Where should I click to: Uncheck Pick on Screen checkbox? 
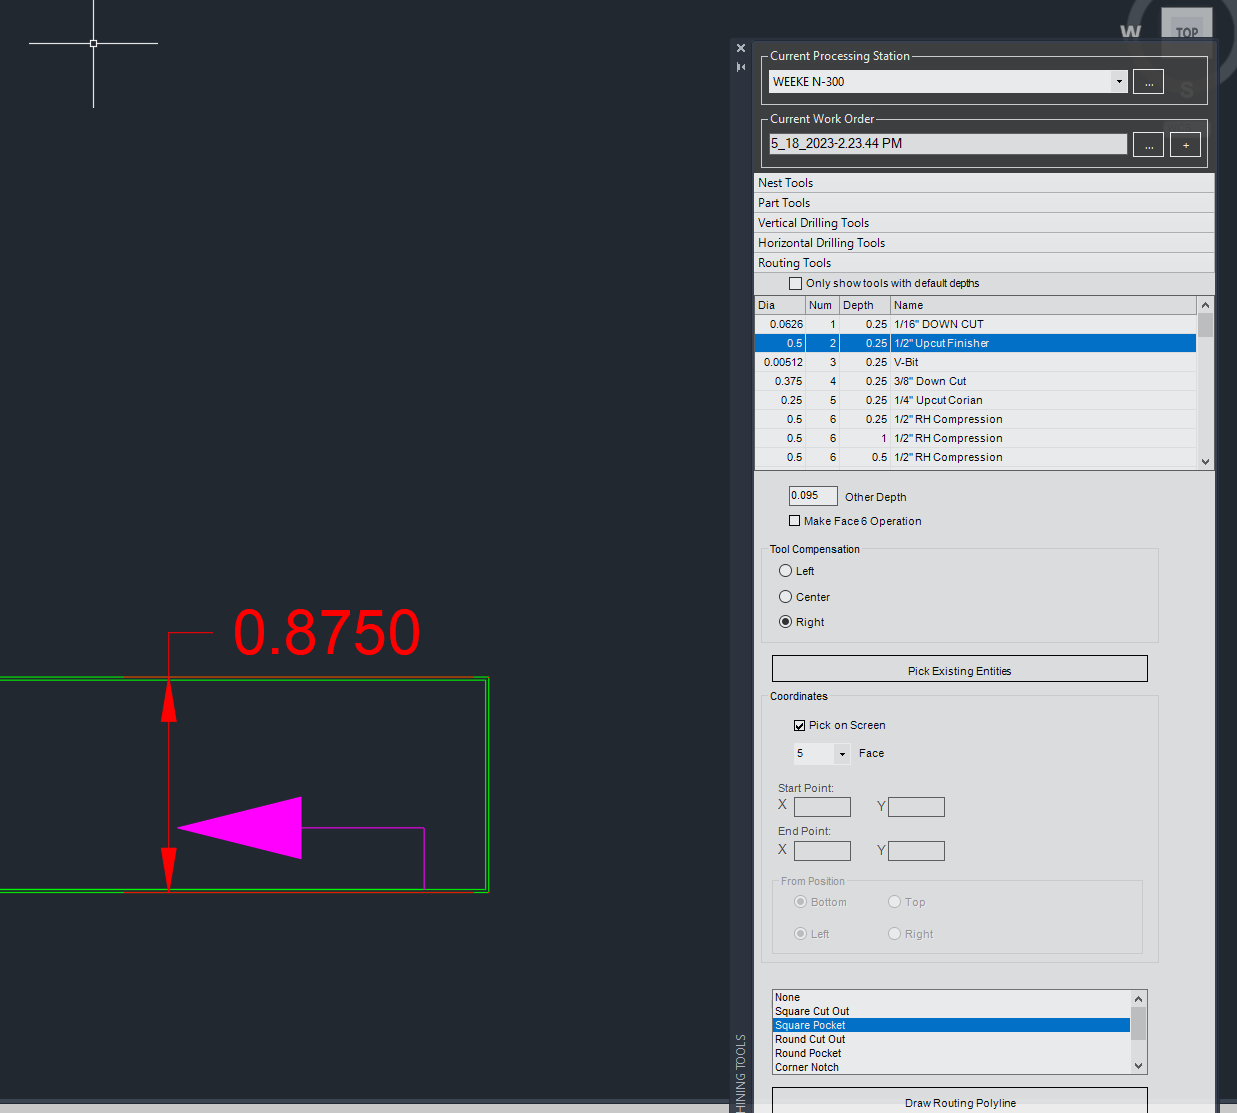click(800, 726)
